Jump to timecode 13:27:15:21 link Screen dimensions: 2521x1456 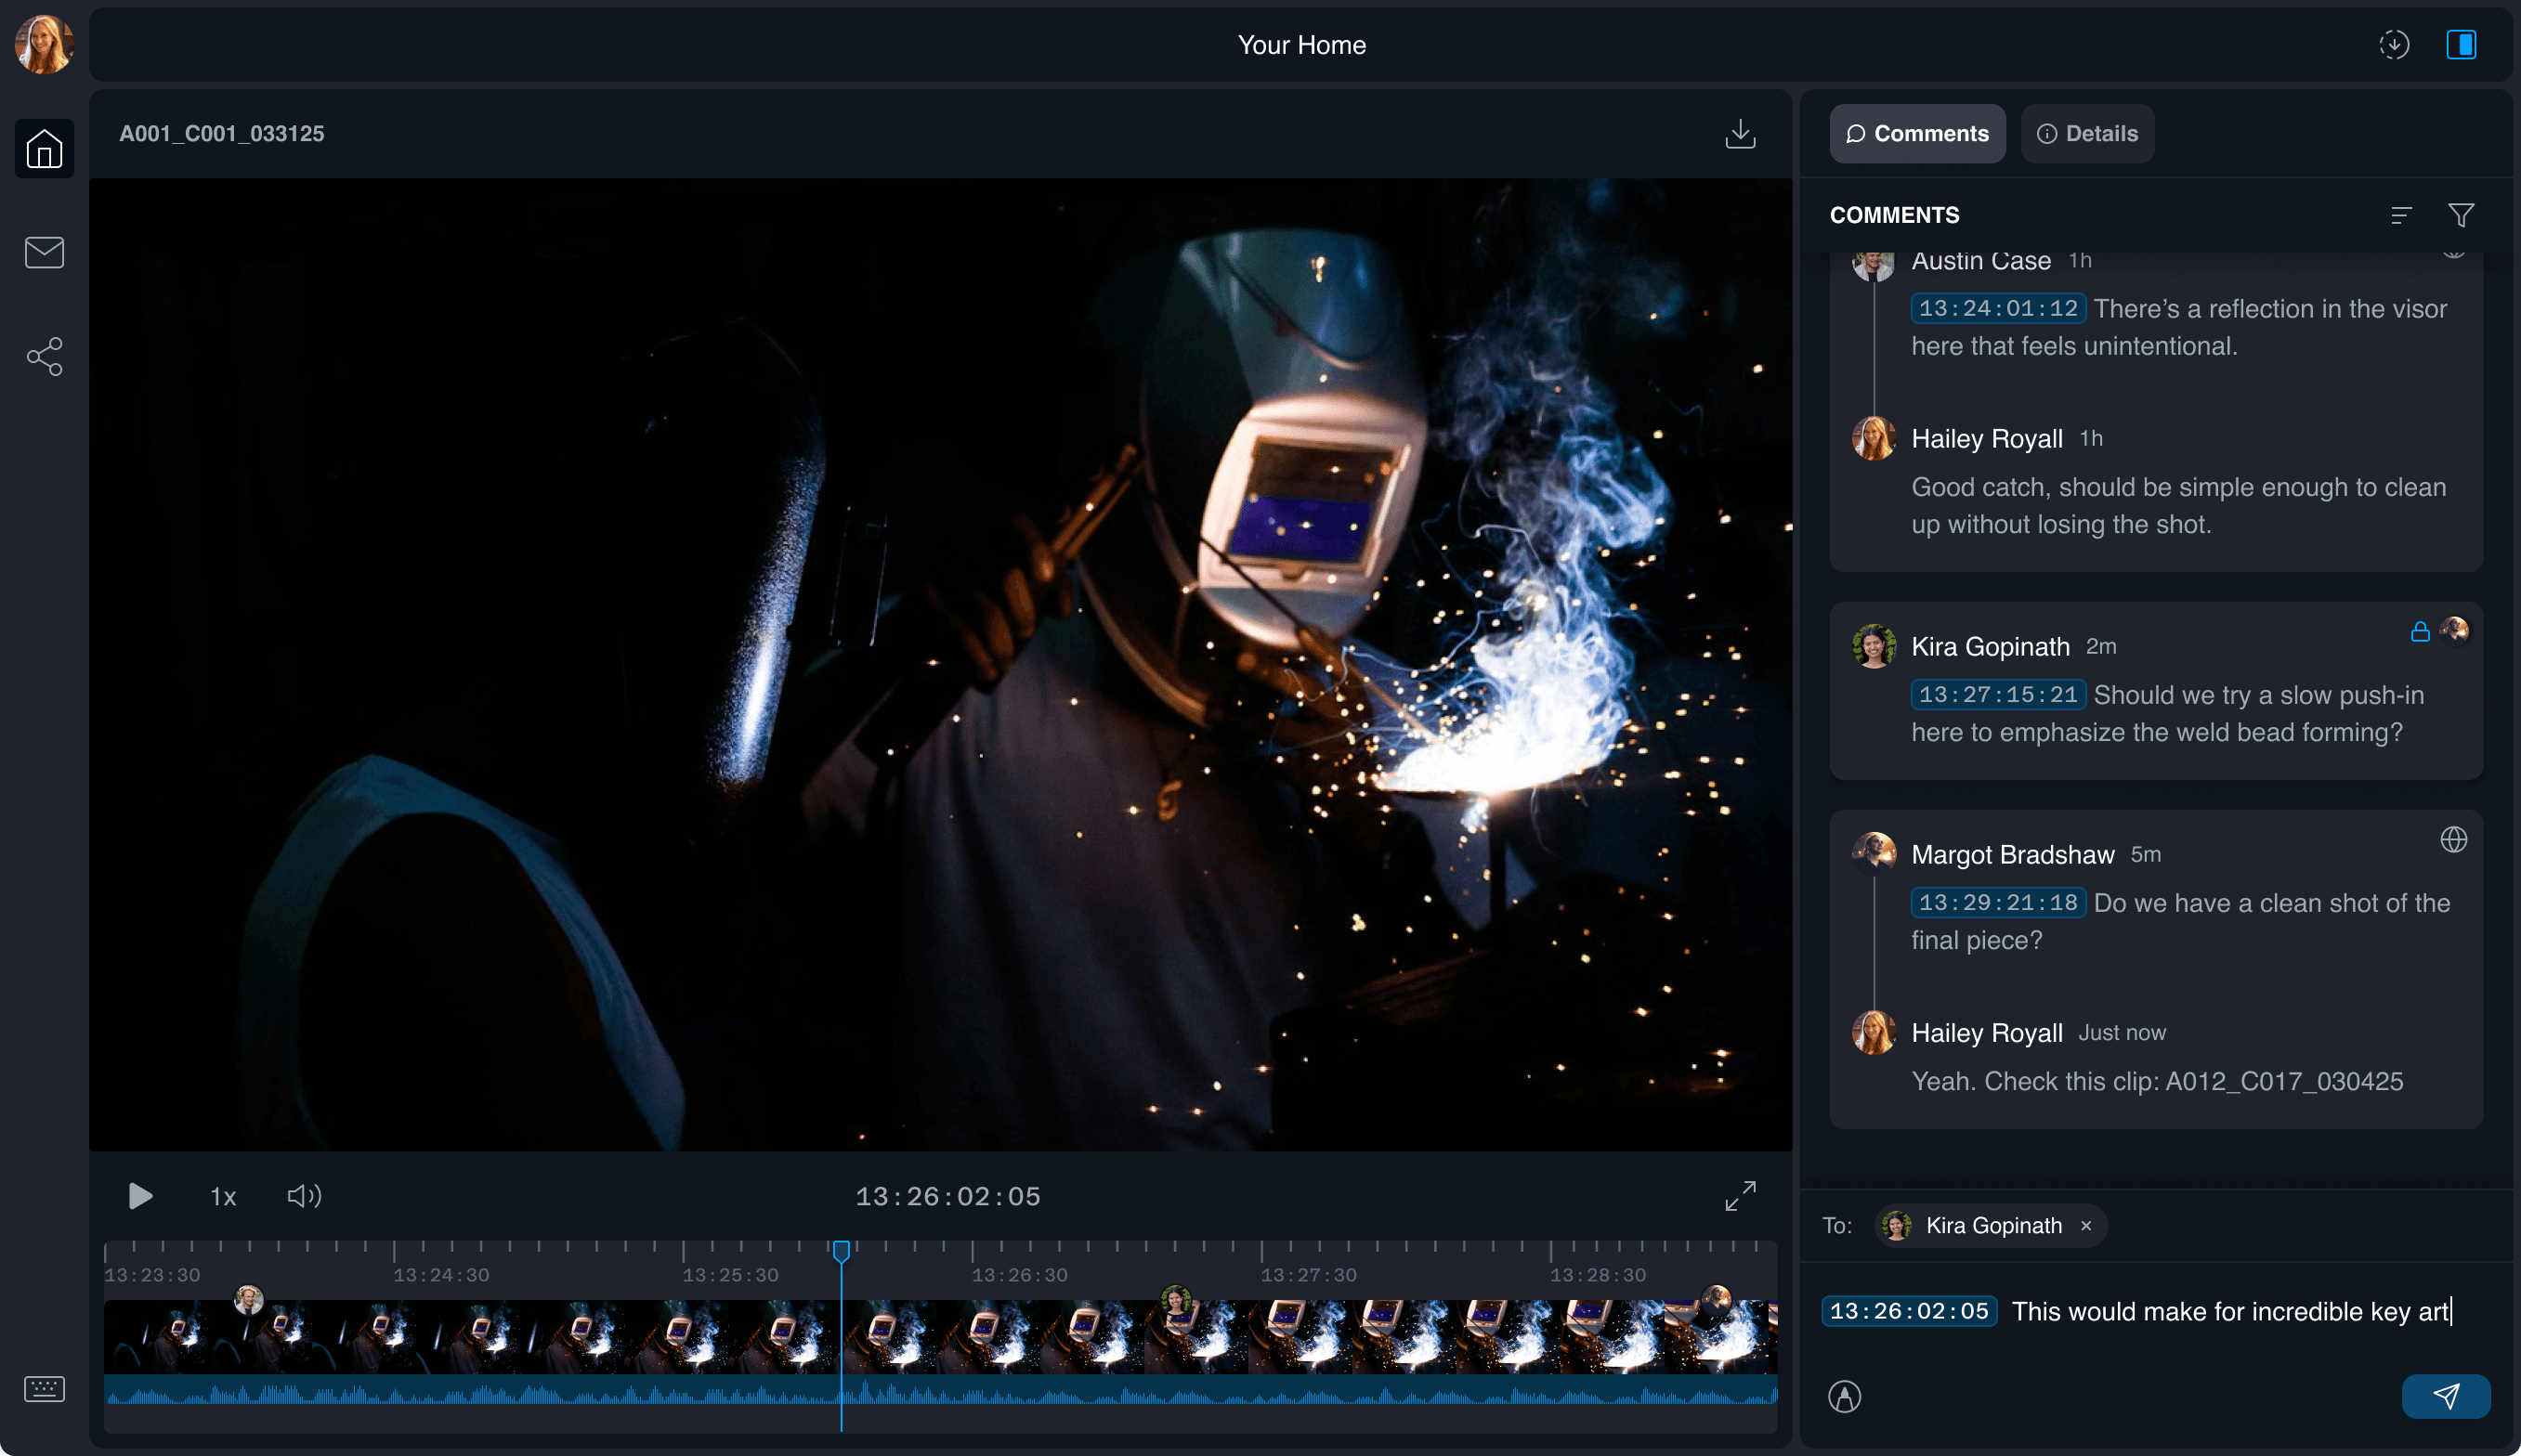[x=1997, y=695]
